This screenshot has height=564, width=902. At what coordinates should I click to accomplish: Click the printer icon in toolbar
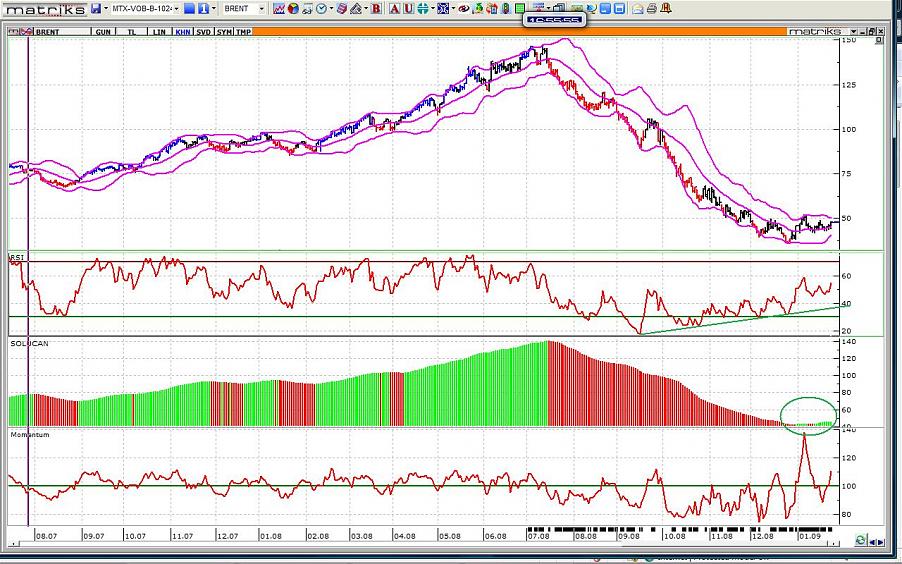coord(652,8)
